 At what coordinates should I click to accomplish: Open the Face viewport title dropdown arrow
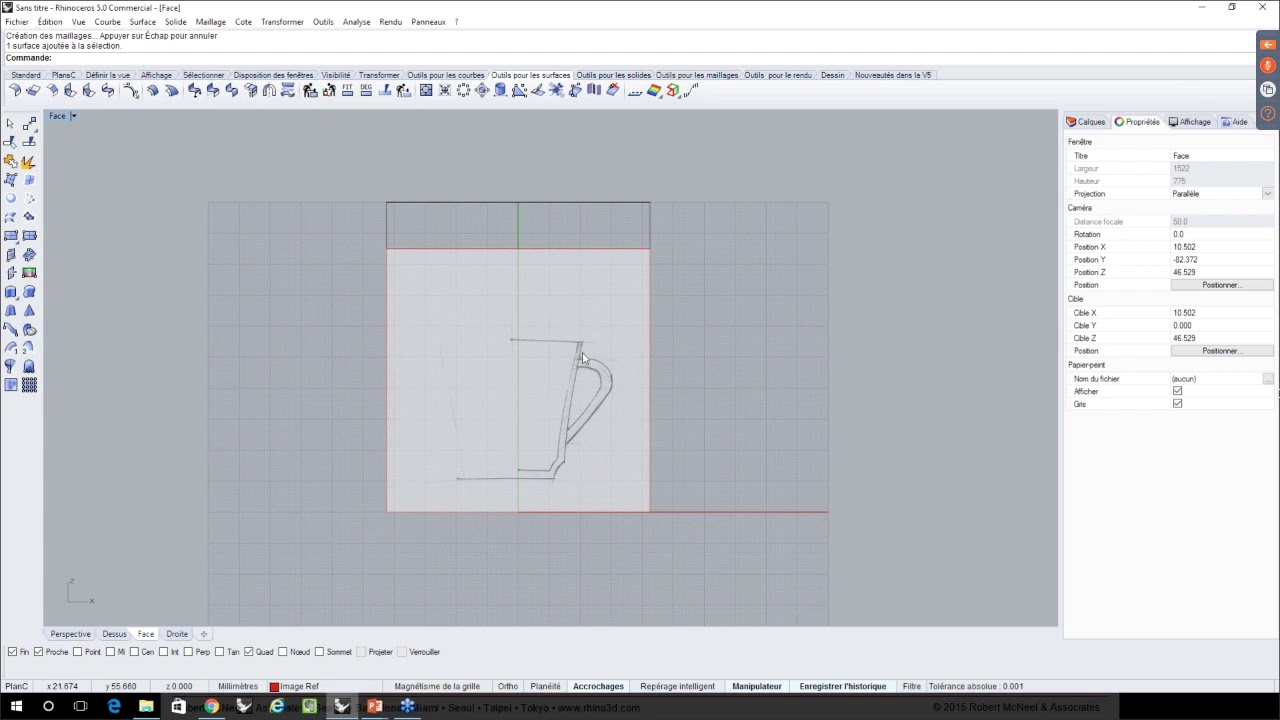click(73, 116)
